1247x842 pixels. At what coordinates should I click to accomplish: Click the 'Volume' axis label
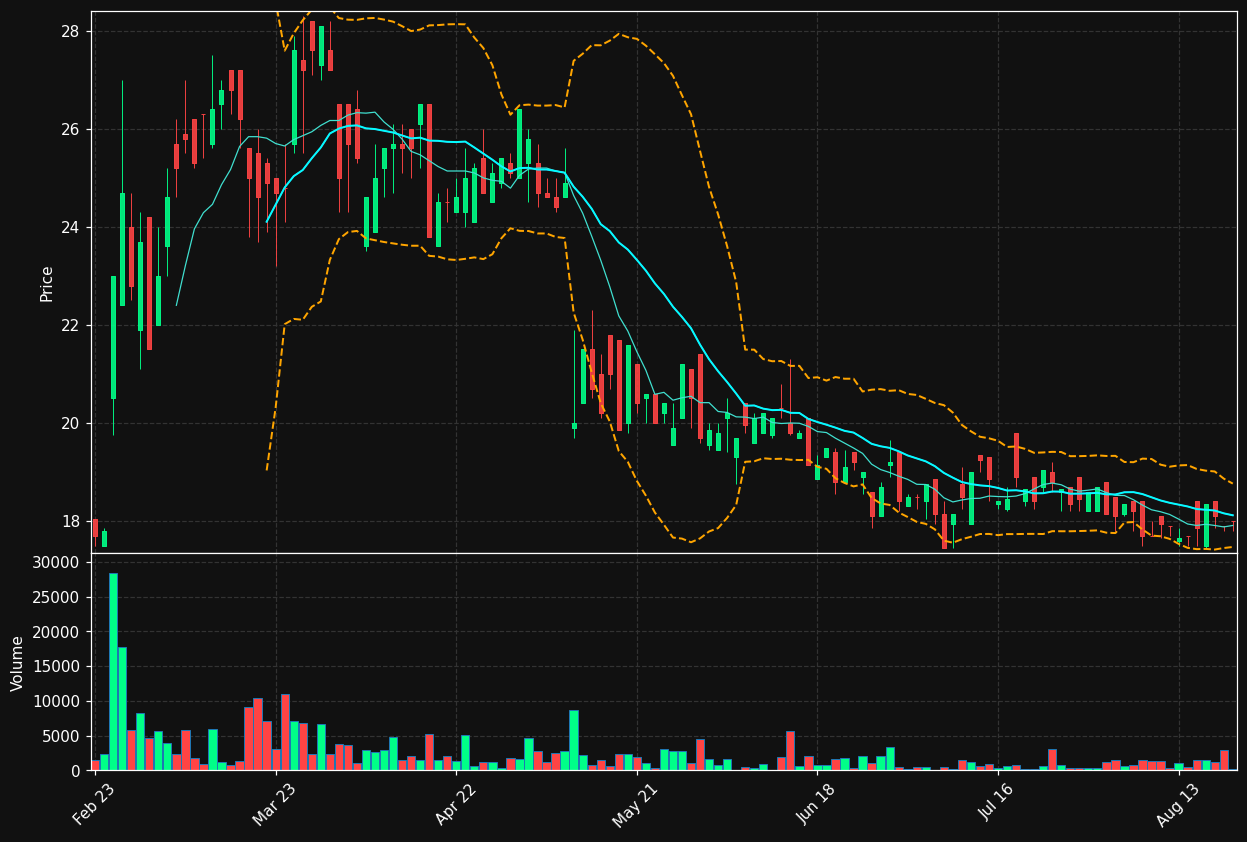(x=18, y=663)
